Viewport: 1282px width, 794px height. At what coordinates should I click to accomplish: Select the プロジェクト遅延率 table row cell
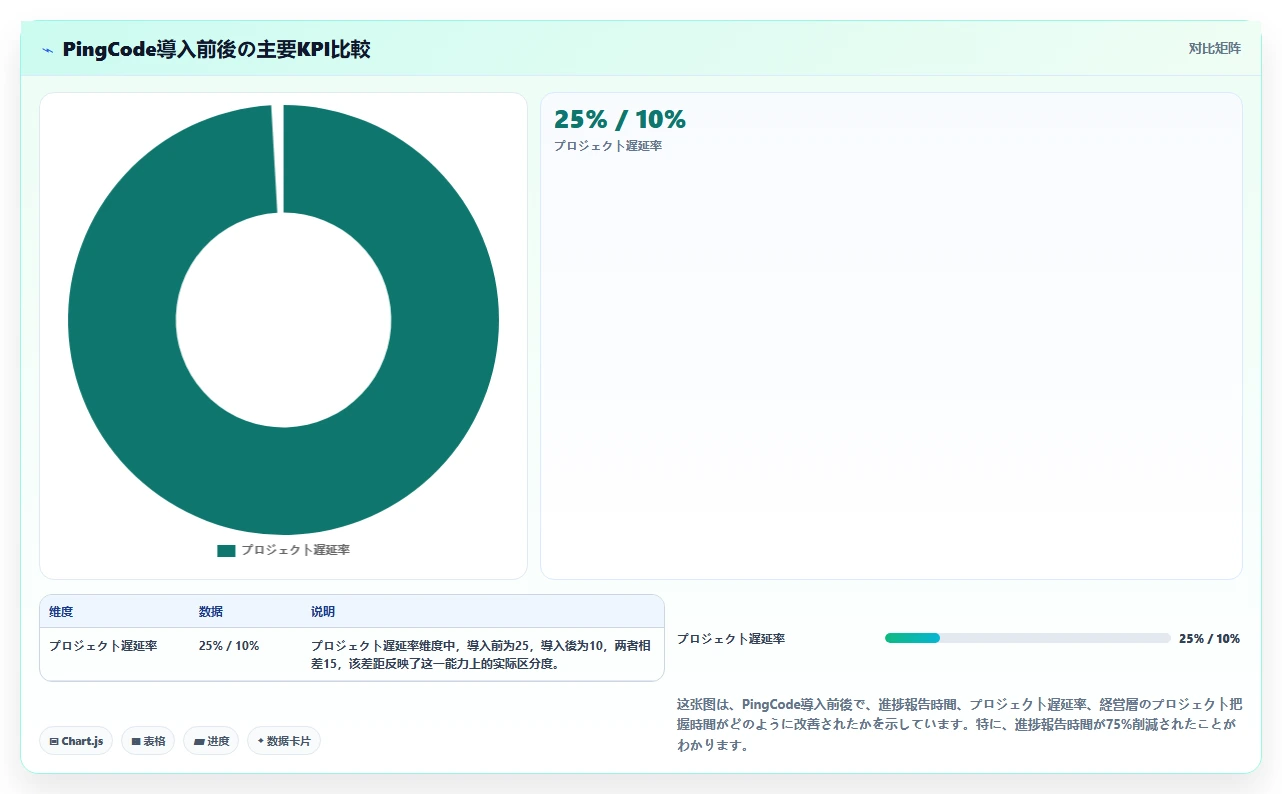click(103, 646)
